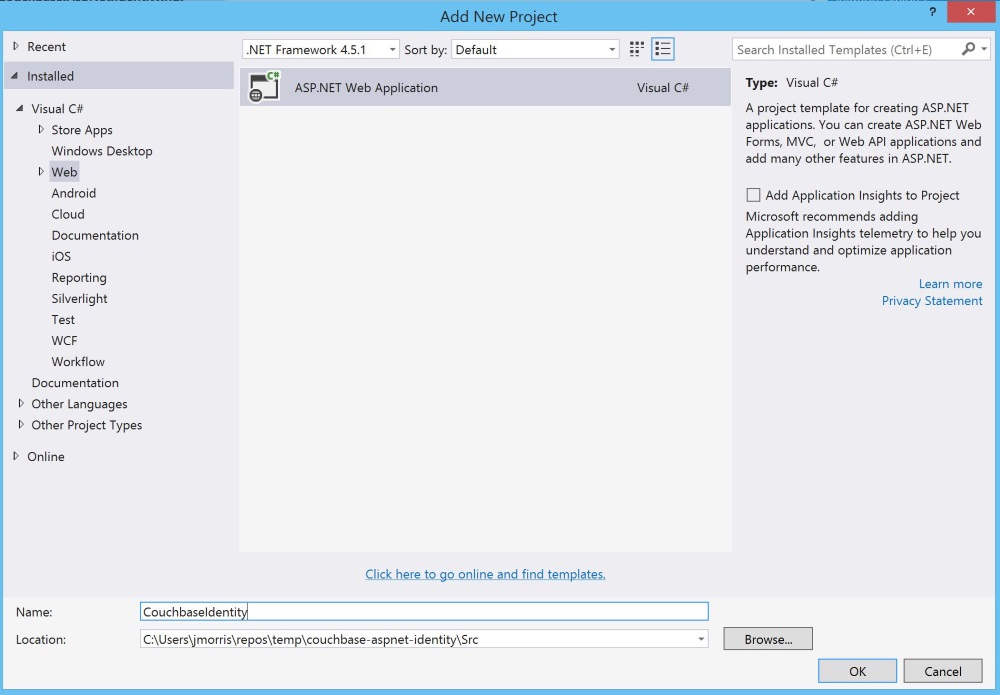Click the go online and find templates link
The image size is (1000, 695).
tap(485, 574)
